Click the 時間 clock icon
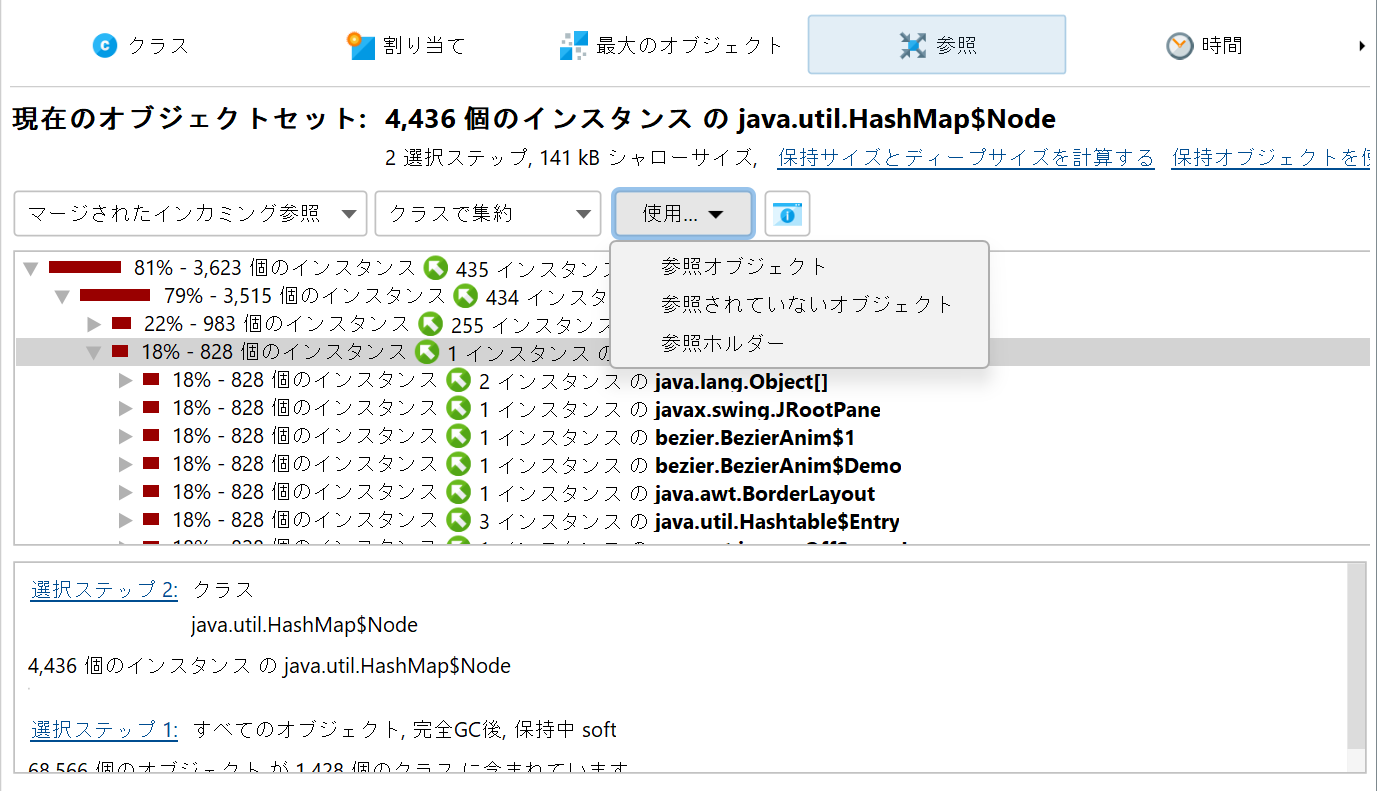This screenshot has height=791, width=1377. pyautogui.click(x=1180, y=45)
